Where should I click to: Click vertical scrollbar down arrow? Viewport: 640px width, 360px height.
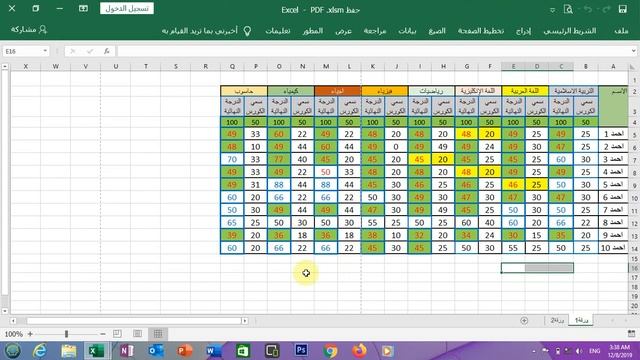(x=4, y=311)
